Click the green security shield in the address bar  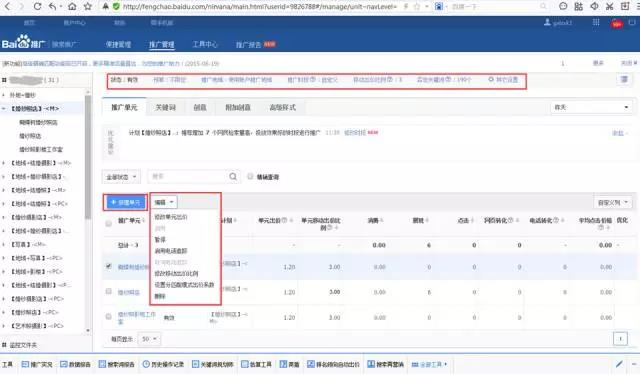point(116,7)
